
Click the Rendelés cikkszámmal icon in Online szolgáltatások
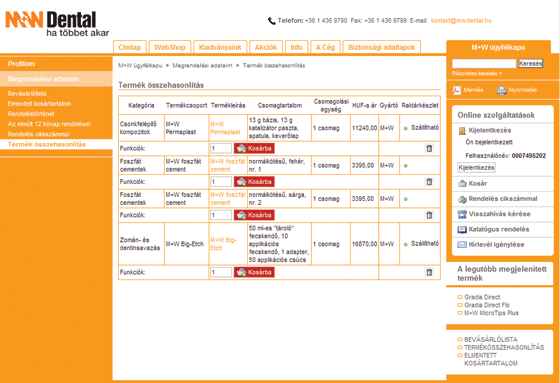[462, 199]
